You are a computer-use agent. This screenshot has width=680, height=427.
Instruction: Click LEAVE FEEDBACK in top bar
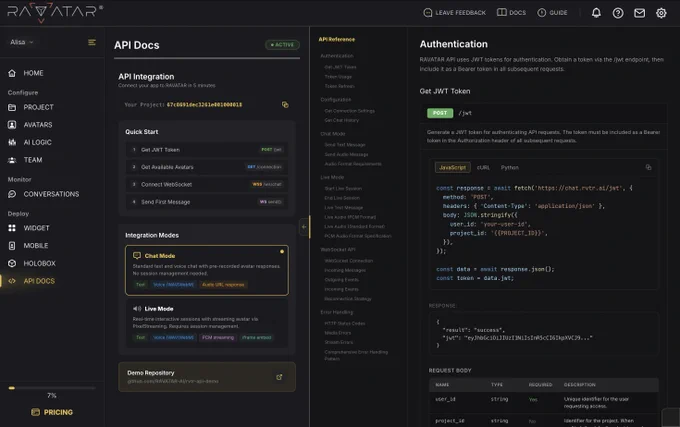pos(454,13)
